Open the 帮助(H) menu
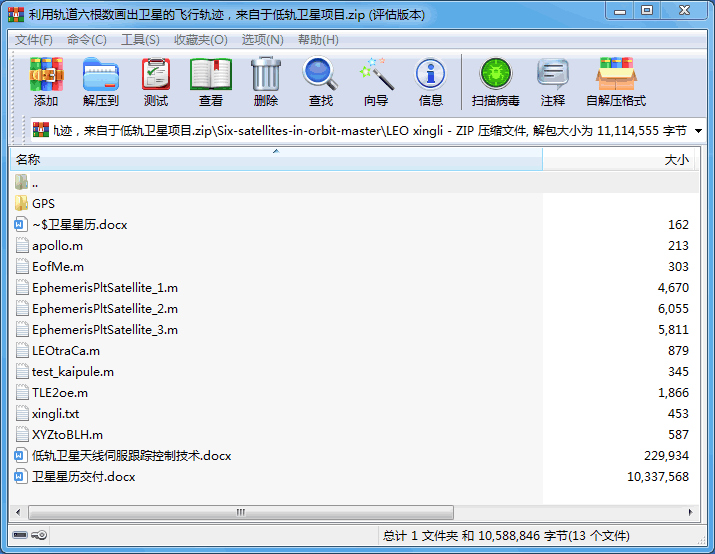The image size is (715, 554). coord(318,40)
